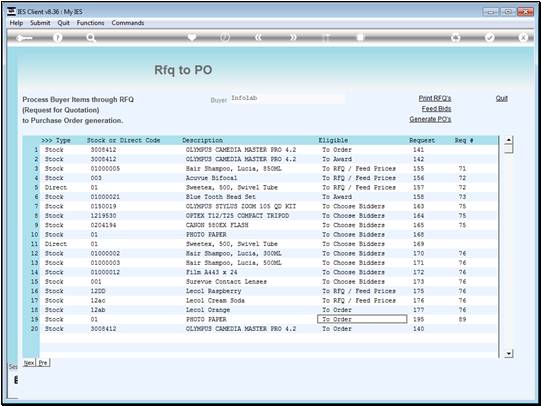Open the Submit menu

click(40, 23)
